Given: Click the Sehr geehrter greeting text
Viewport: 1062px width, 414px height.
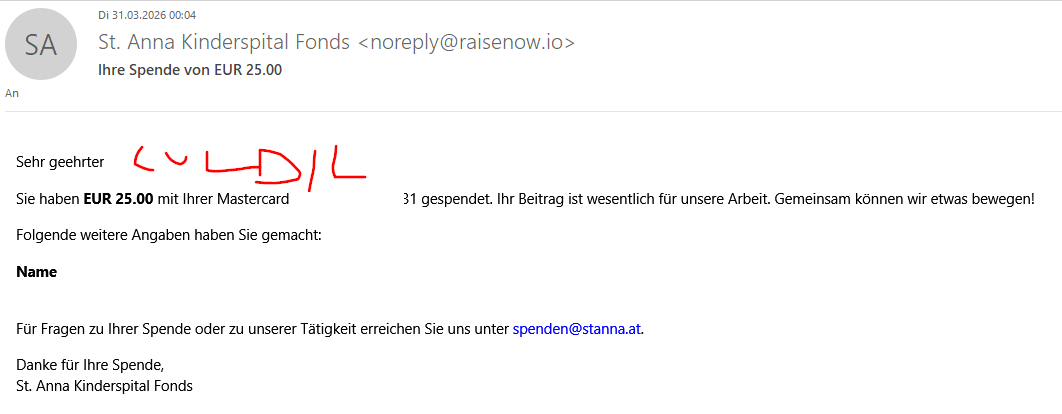Looking at the screenshot, I should click(x=60, y=161).
